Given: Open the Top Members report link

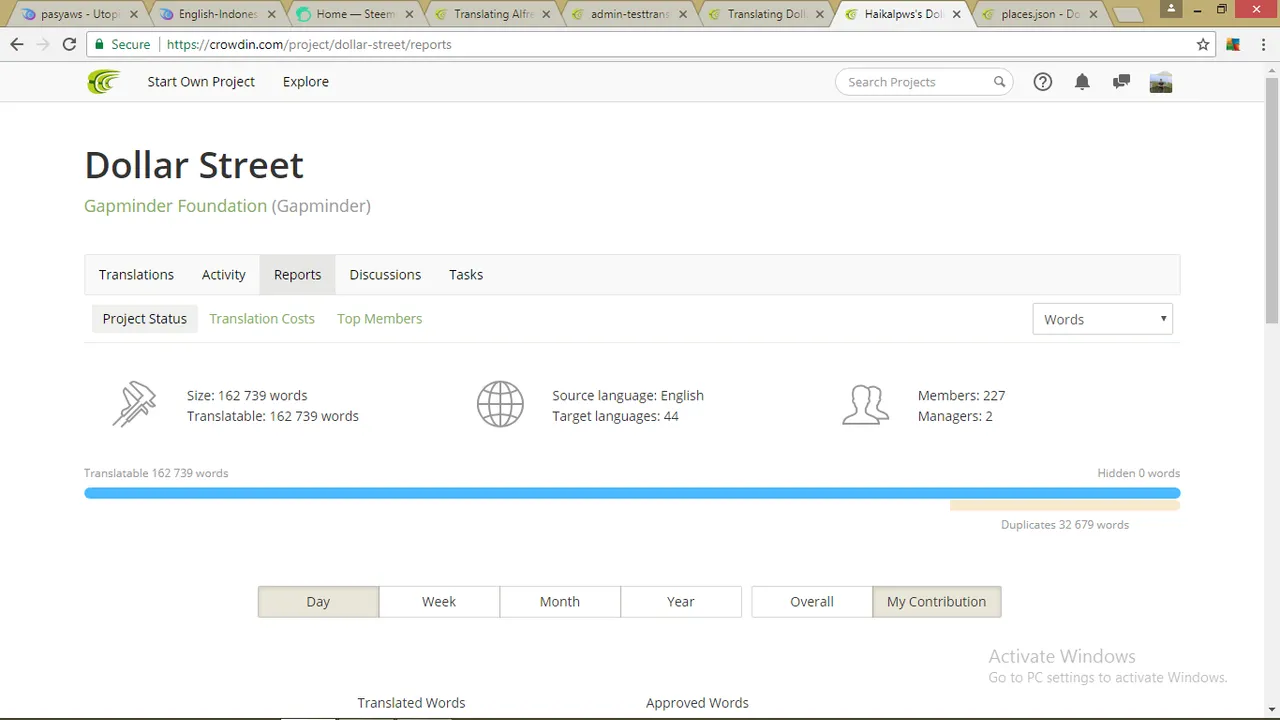Looking at the screenshot, I should (380, 319).
